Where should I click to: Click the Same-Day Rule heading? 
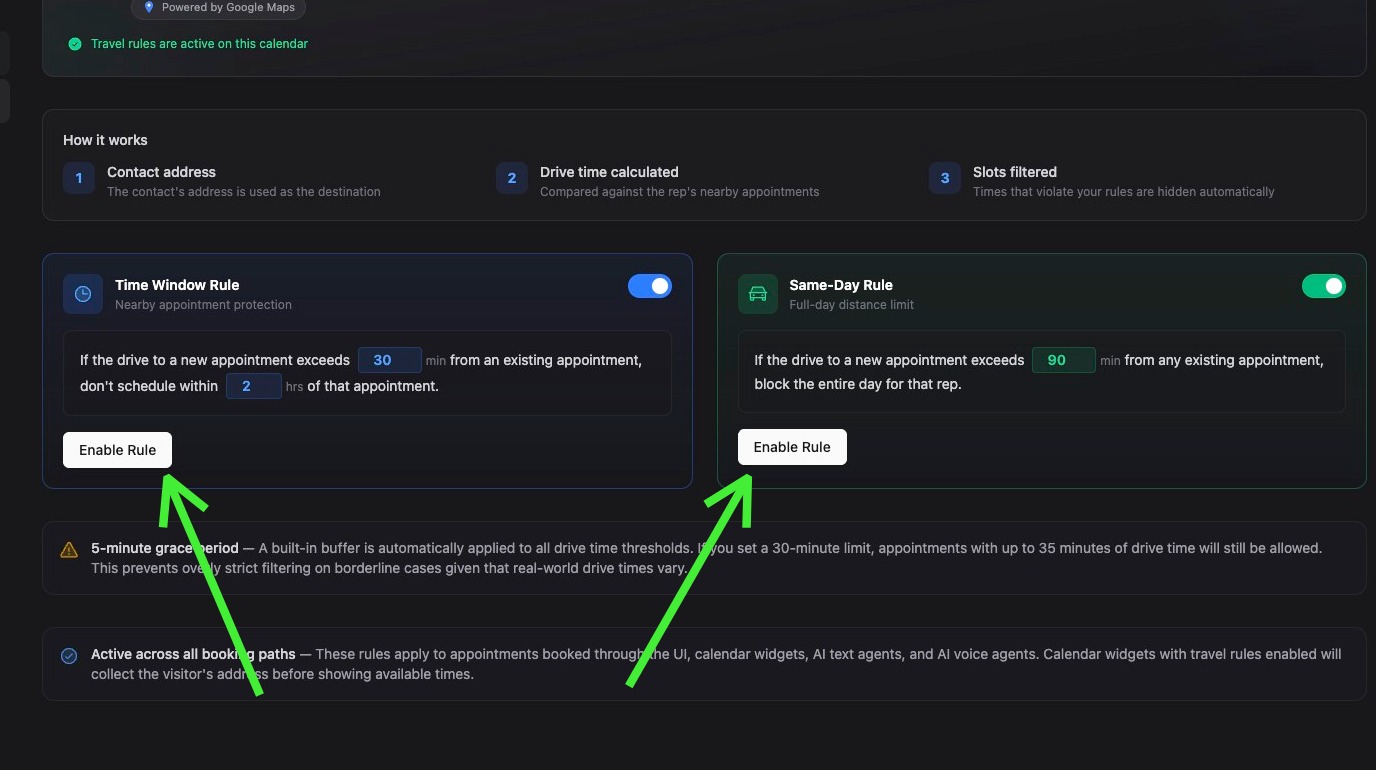[841, 285]
